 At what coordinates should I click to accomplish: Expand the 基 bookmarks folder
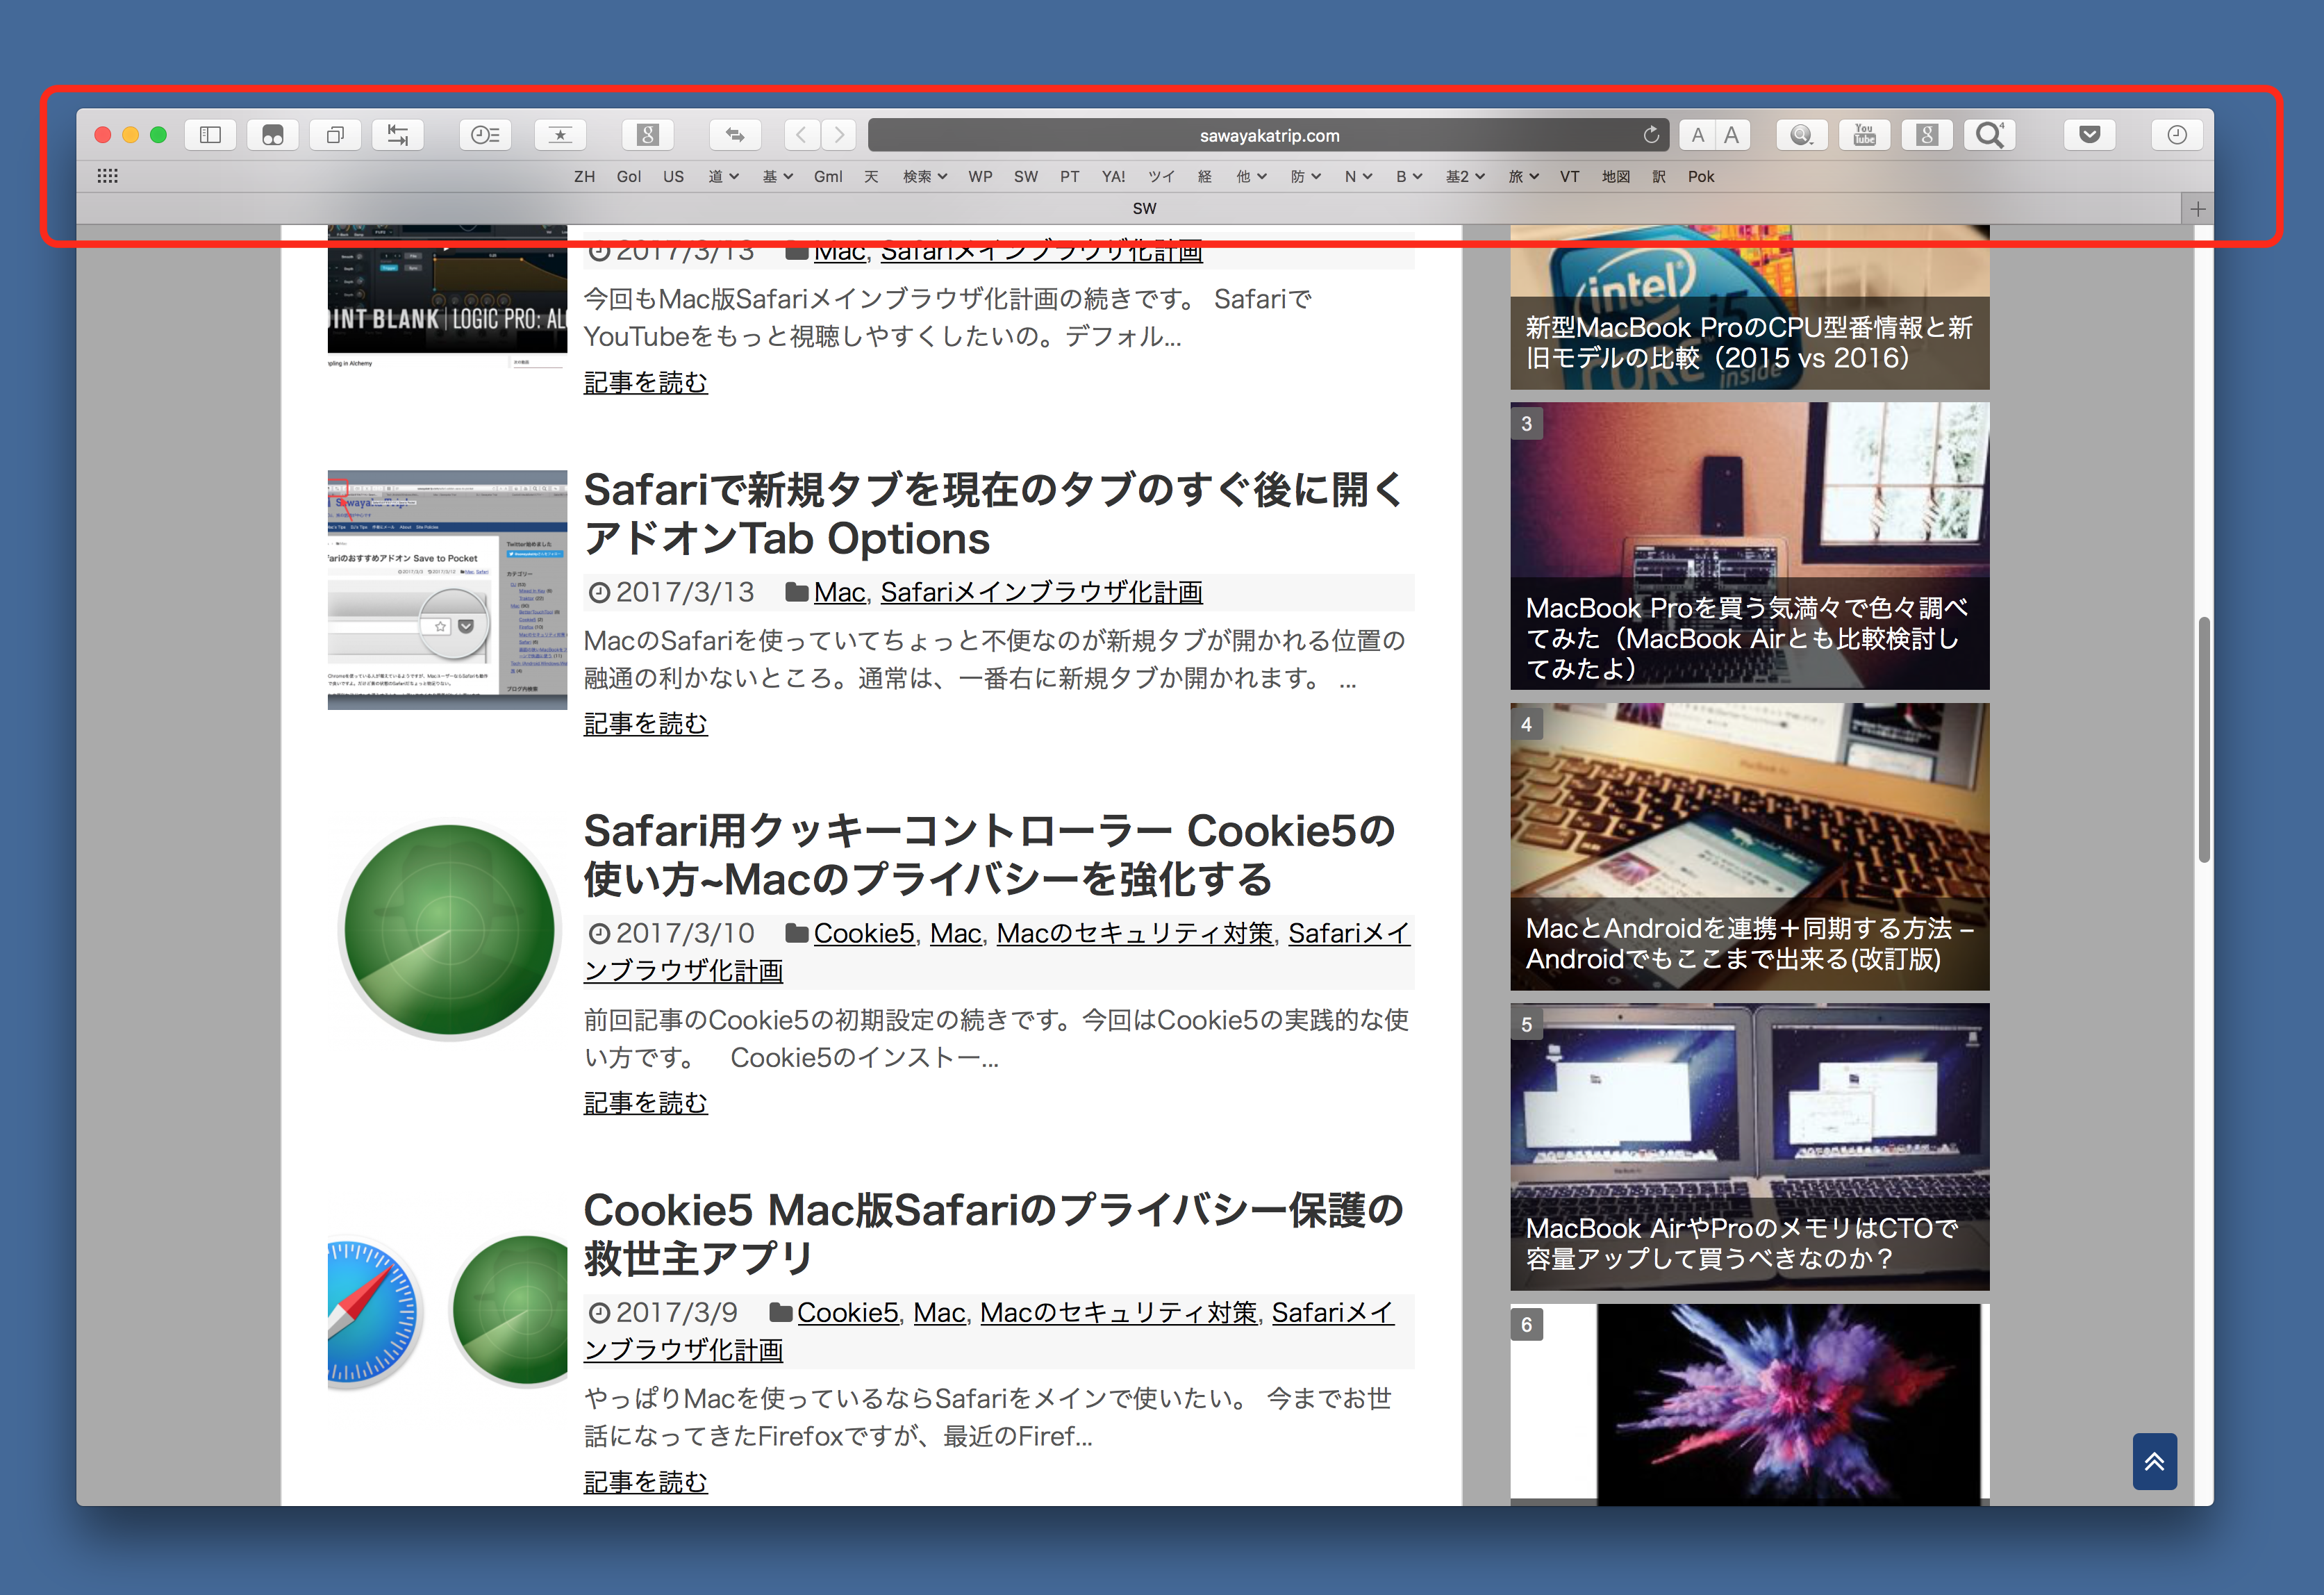coord(777,177)
